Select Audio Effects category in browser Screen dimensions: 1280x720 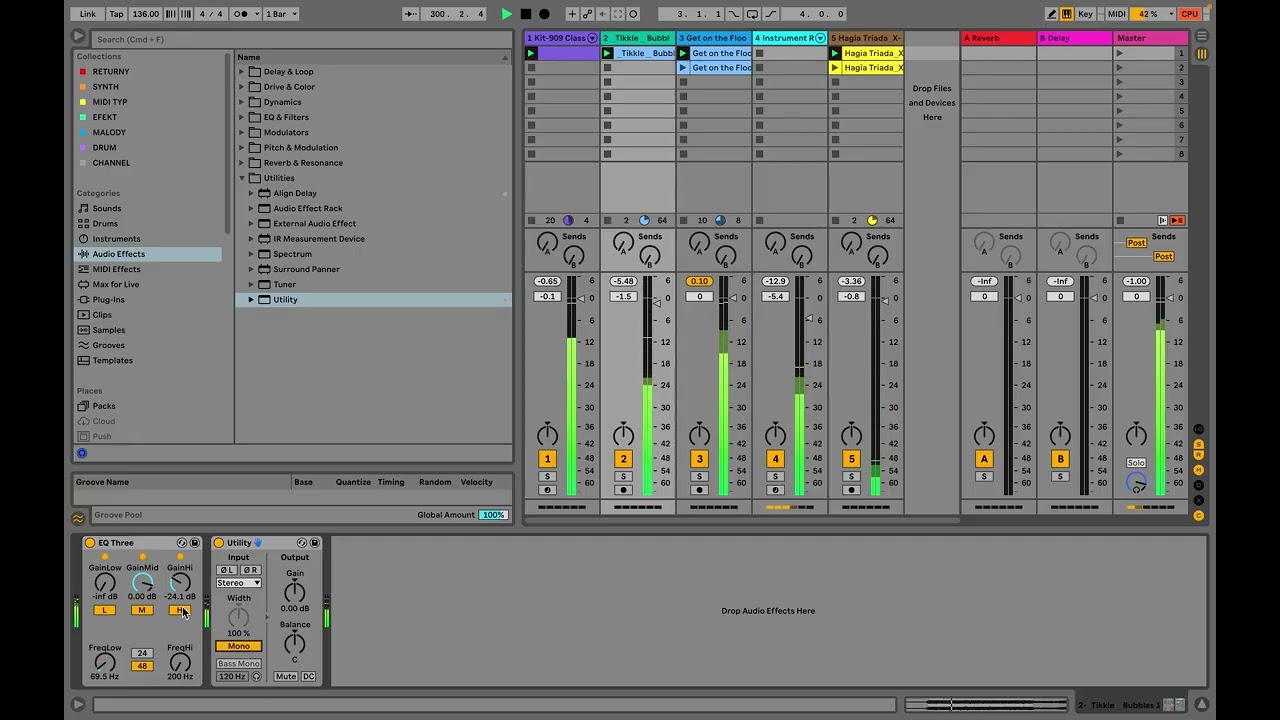148,254
